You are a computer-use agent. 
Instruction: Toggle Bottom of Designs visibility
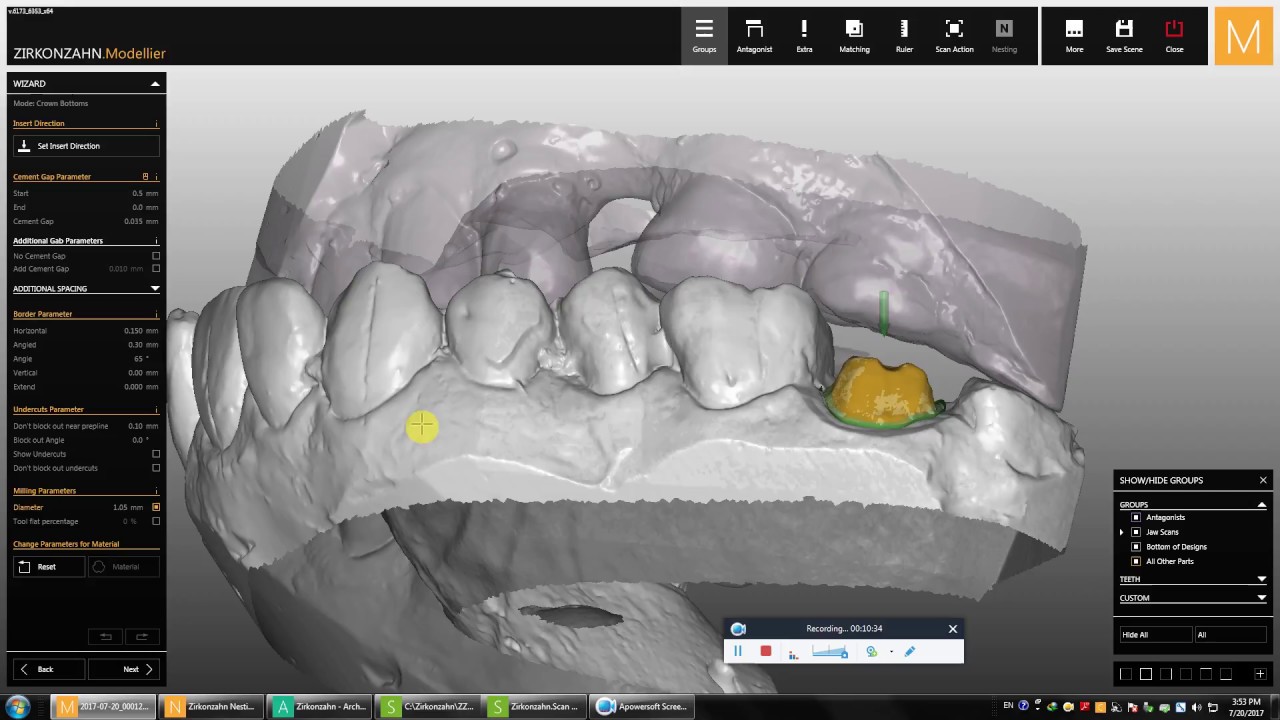pos(1136,547)
